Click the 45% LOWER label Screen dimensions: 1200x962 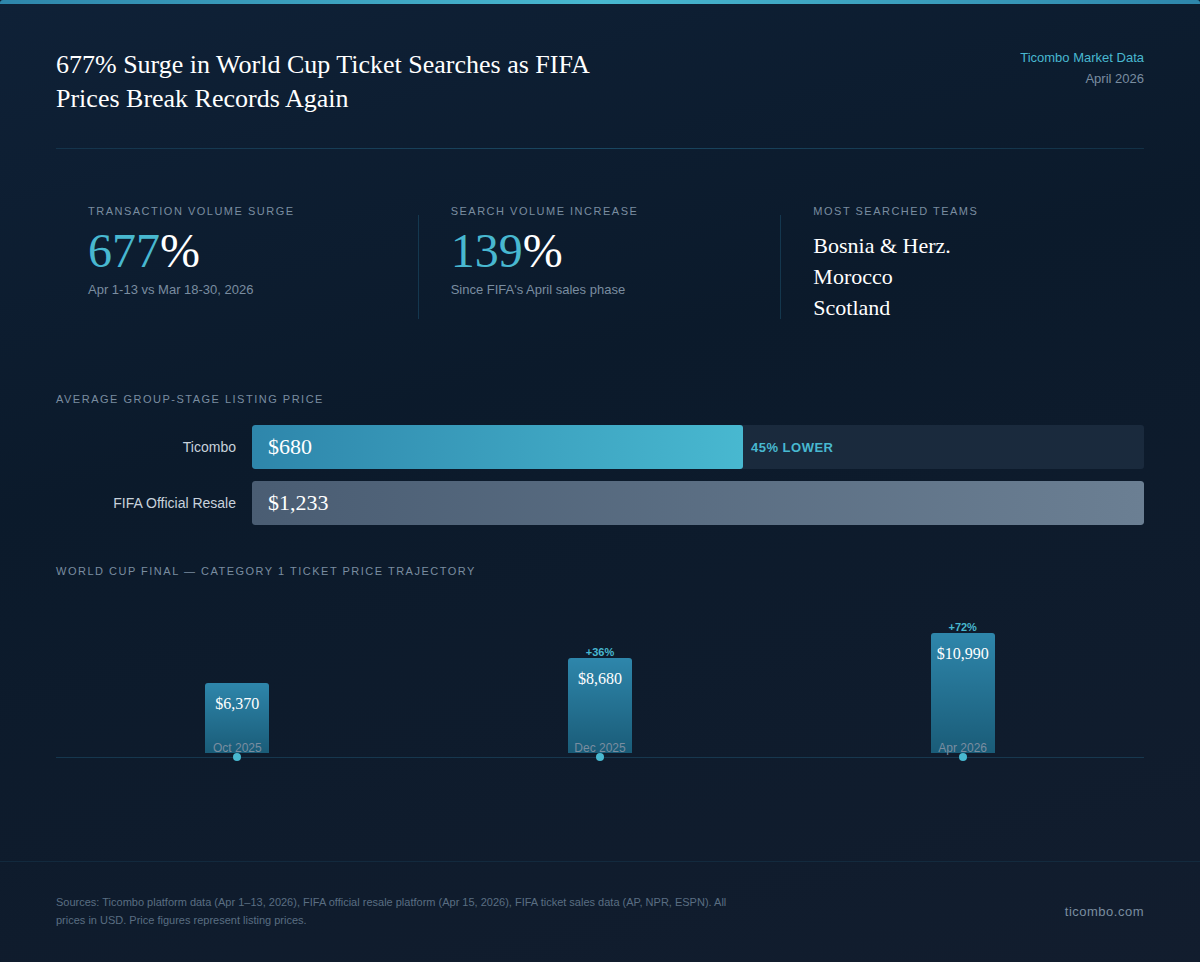click(792, 448)
